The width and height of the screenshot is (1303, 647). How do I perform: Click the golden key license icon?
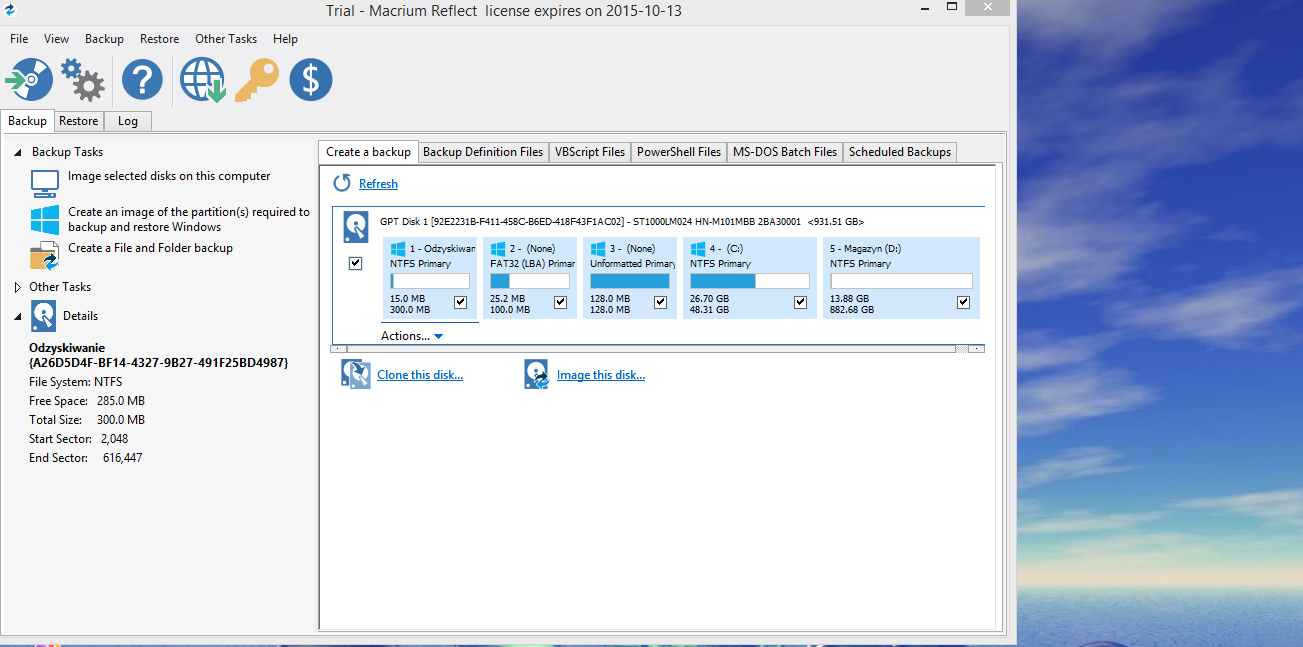click(x=255, y=80)
